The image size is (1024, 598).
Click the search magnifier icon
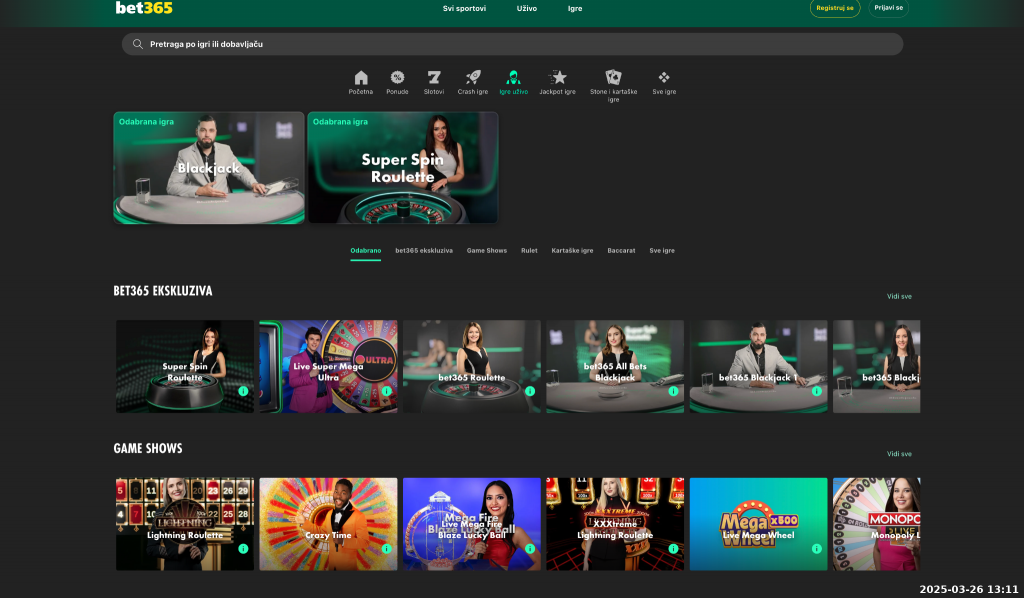(138, 44)
